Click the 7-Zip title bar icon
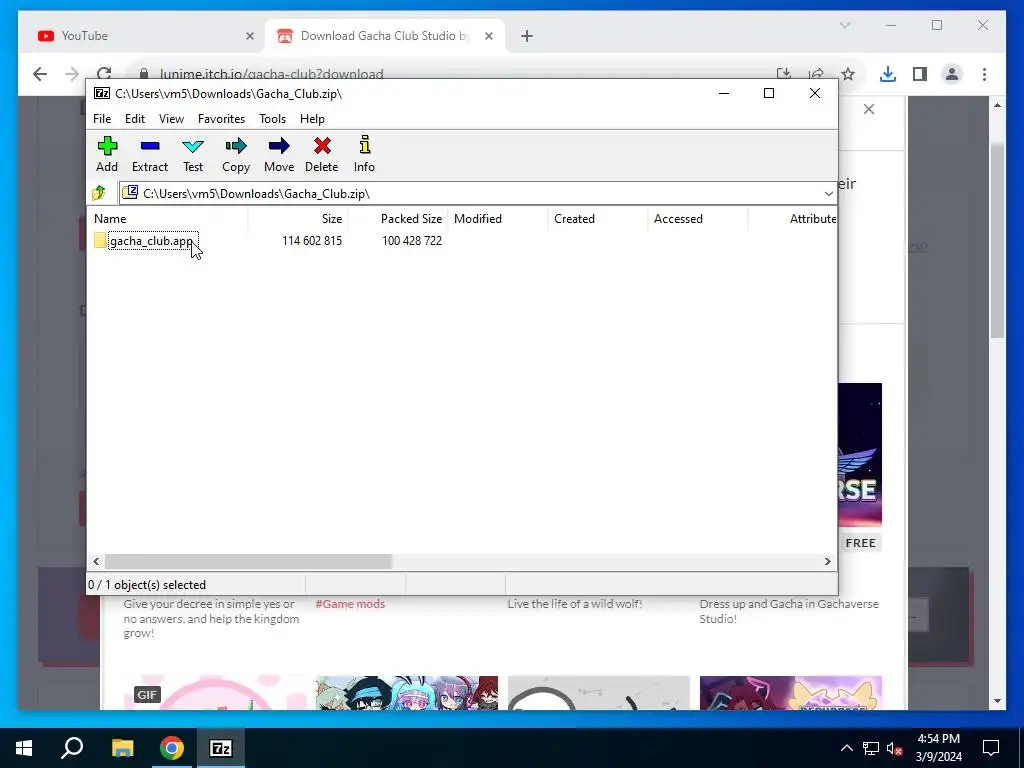1024x768 pixels. click(x=102, y=93)
